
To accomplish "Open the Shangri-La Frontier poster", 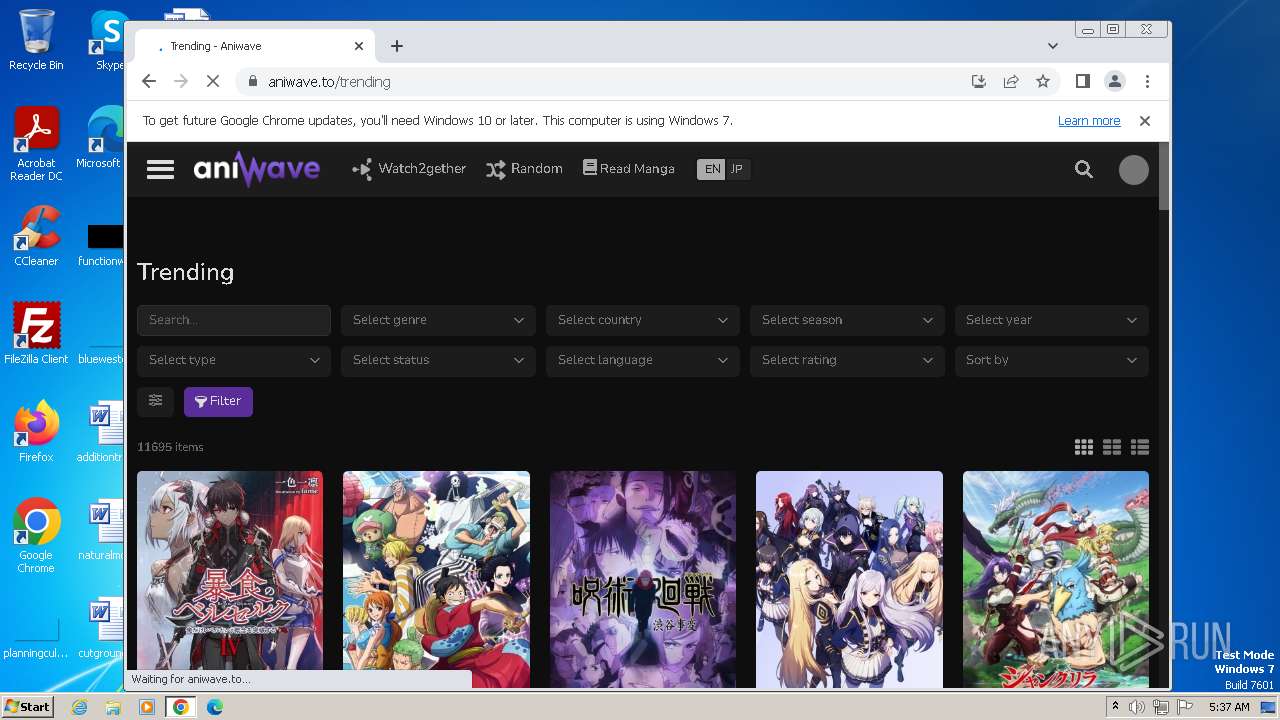I will pos(1056,579).
